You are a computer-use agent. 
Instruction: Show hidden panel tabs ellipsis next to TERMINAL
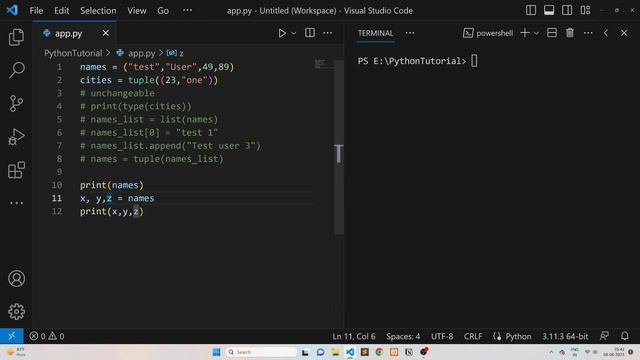click(410, 33)
